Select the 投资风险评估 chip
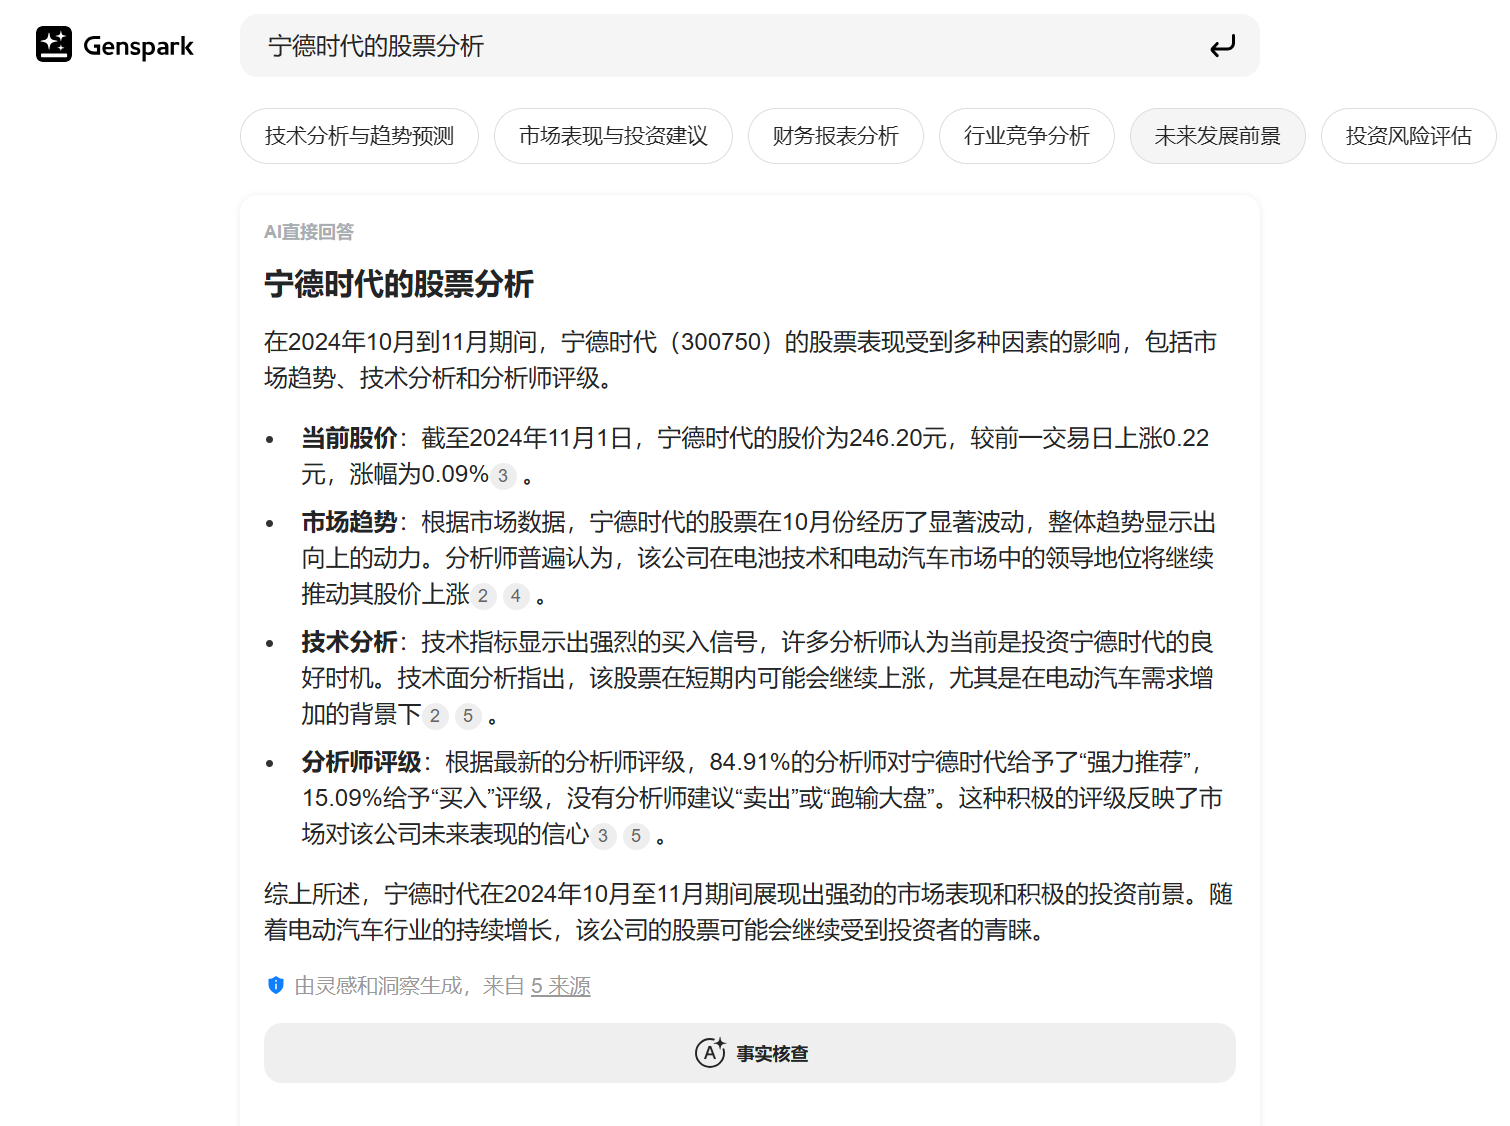This screenshot has height=1126, width=1510. coord(1409,136)
